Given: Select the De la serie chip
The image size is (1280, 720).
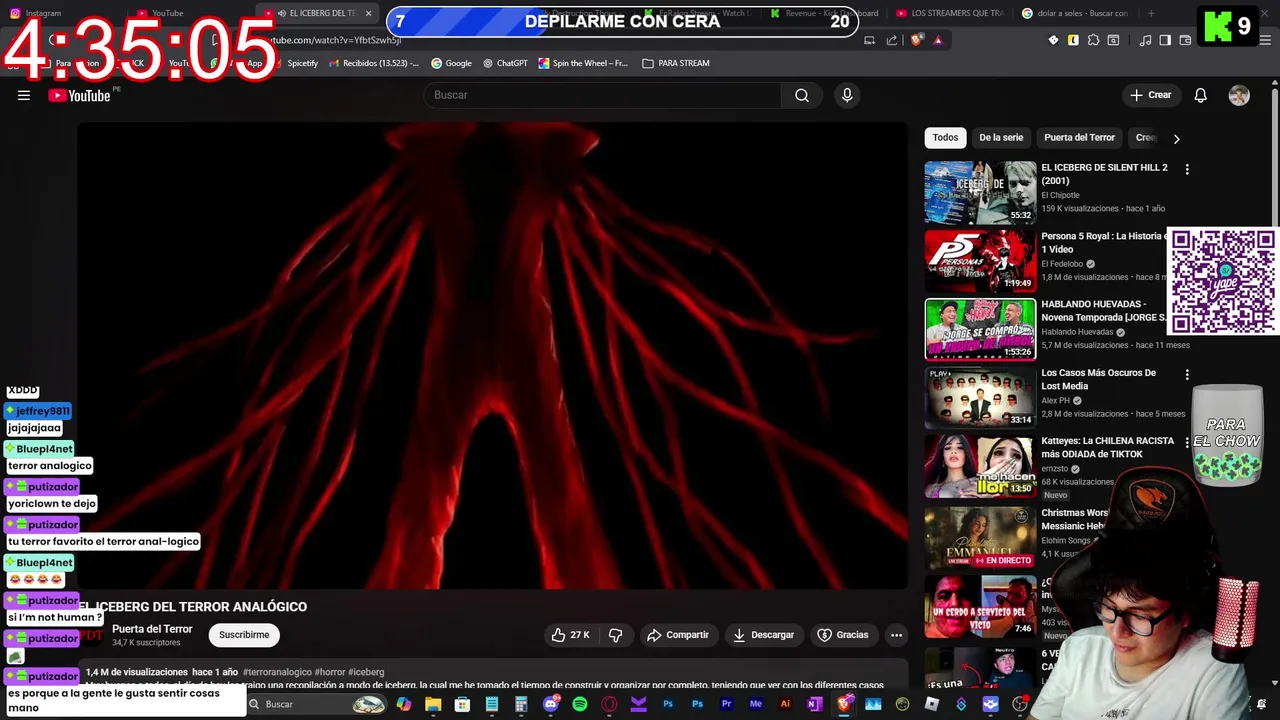Looking at the screenshot, I should click(1001, 138).
